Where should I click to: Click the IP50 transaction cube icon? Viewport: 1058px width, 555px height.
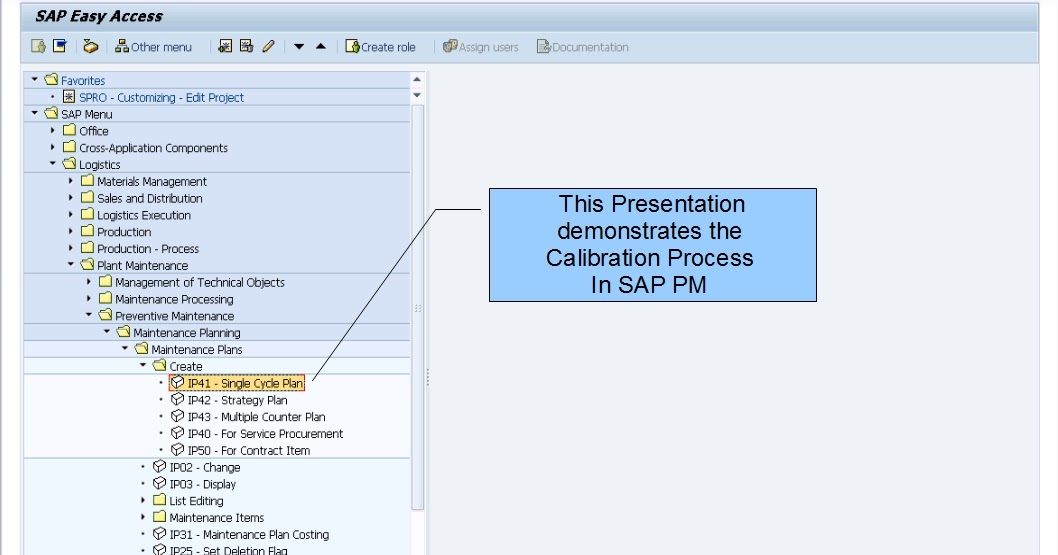177,450
